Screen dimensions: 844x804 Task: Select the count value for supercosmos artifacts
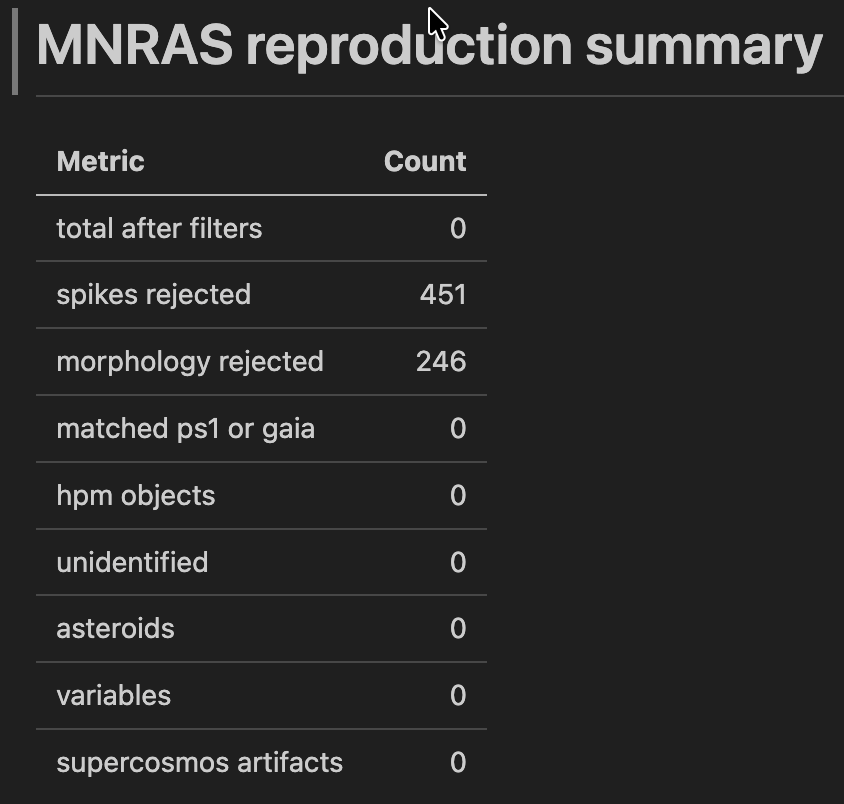pos(458,762)
